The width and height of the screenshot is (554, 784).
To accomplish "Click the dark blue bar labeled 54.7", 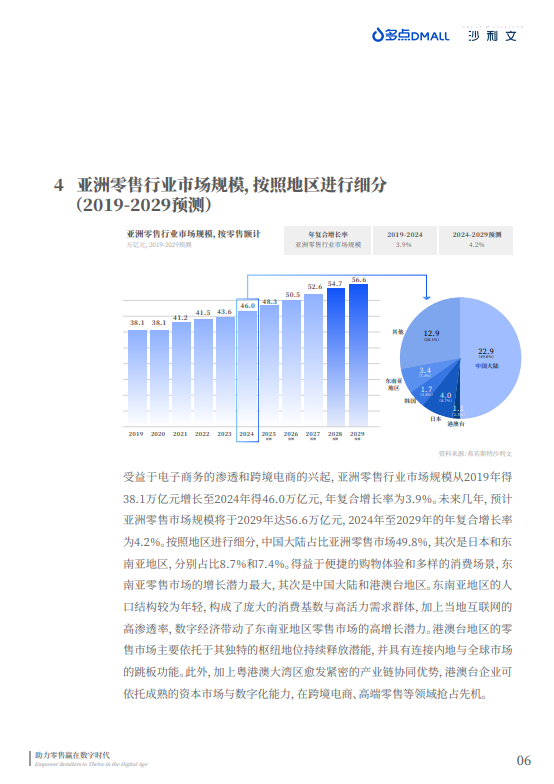I will pyautogui.click(x=336, y=357).
